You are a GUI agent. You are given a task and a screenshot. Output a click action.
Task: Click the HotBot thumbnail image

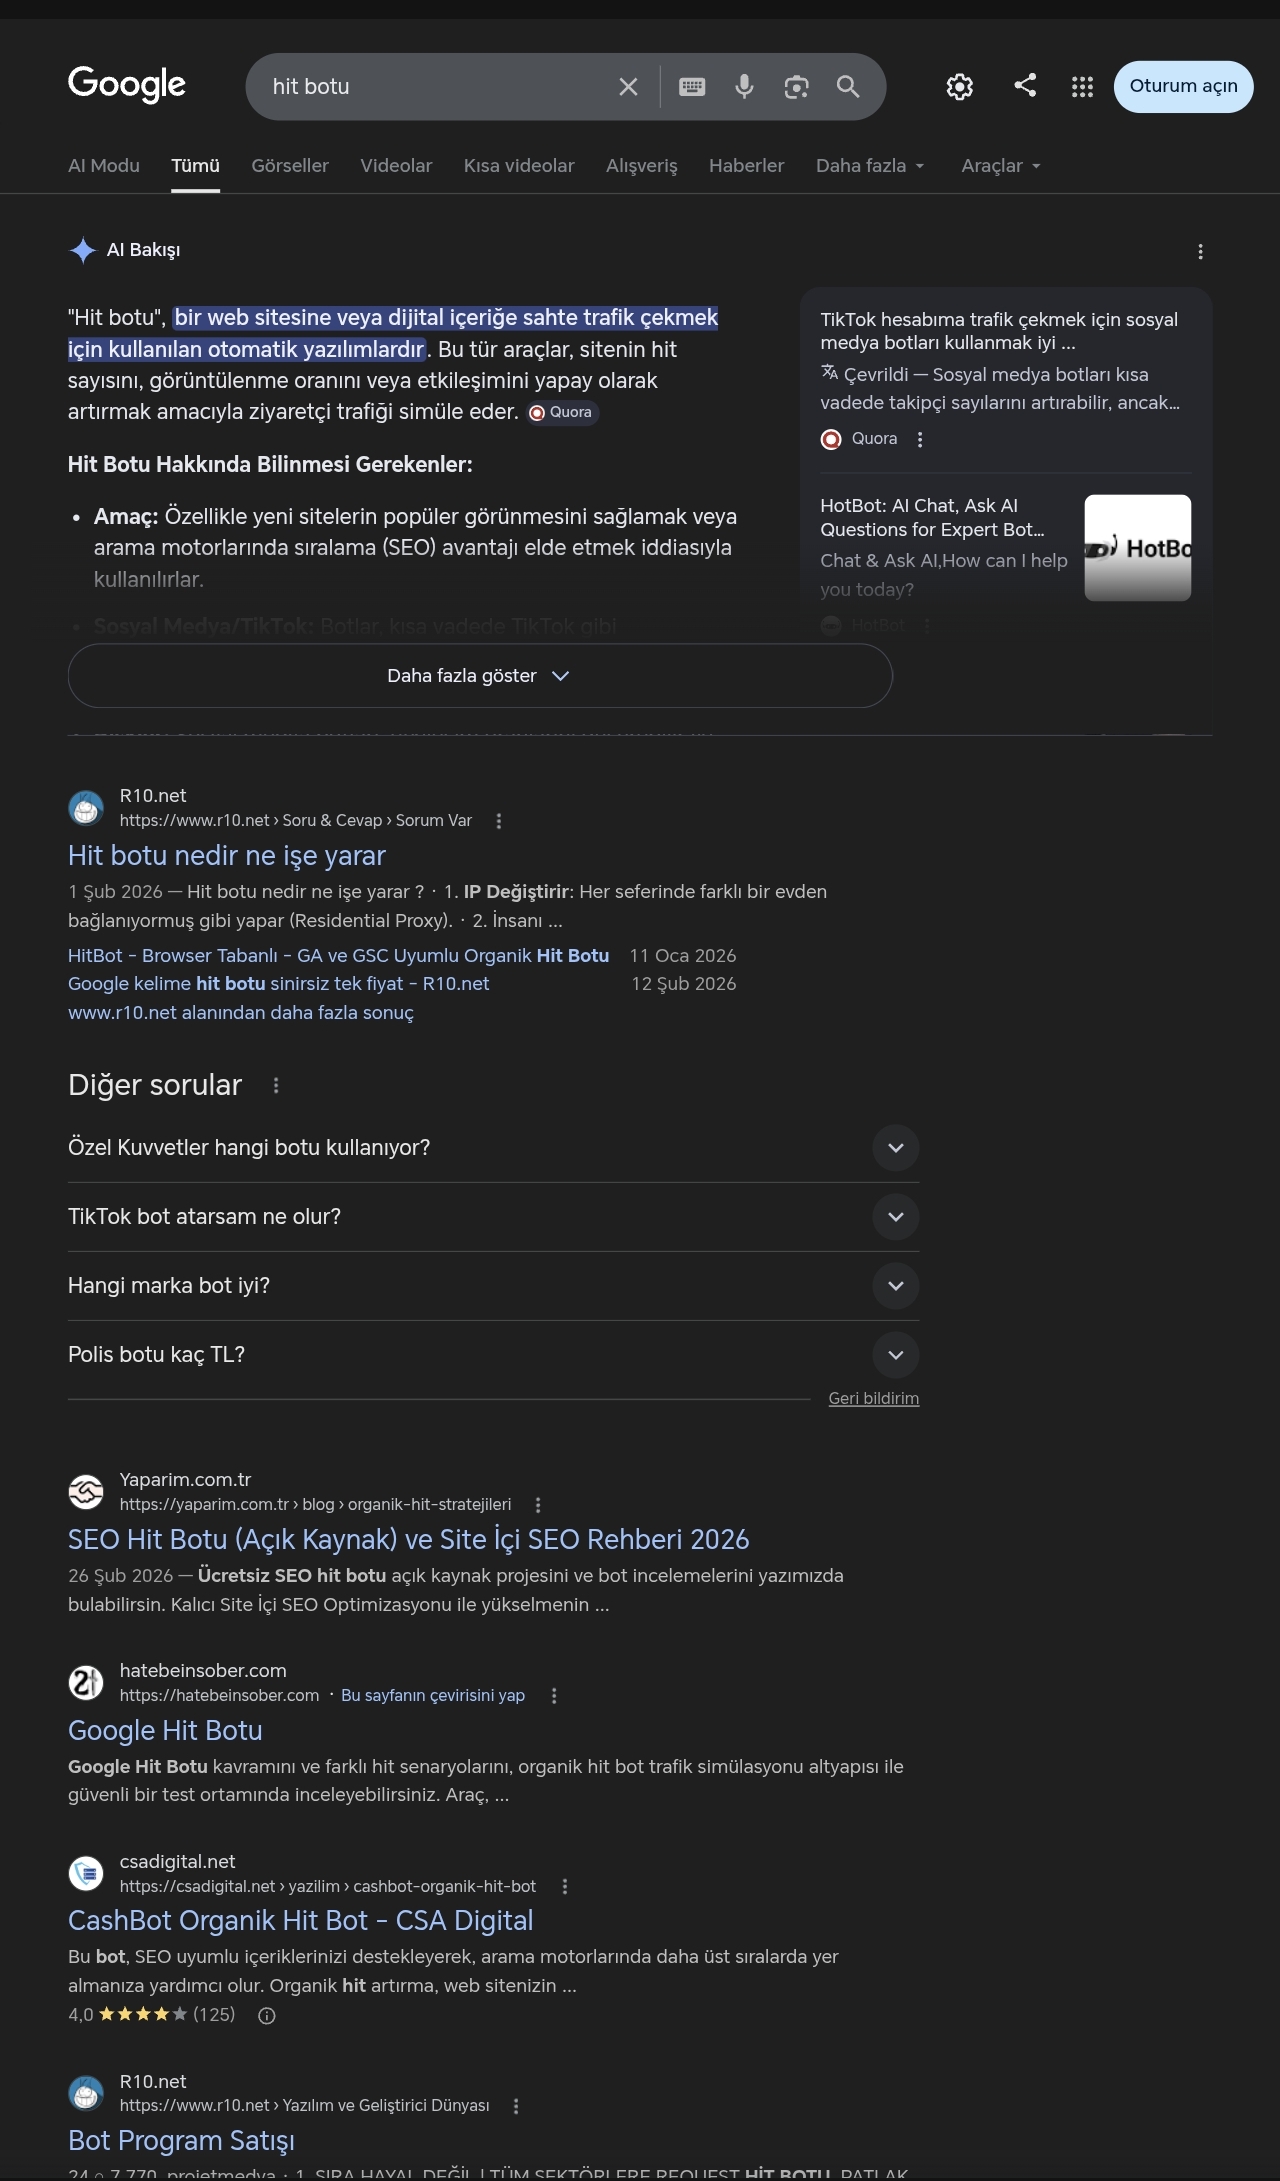tap(1138, 548)
